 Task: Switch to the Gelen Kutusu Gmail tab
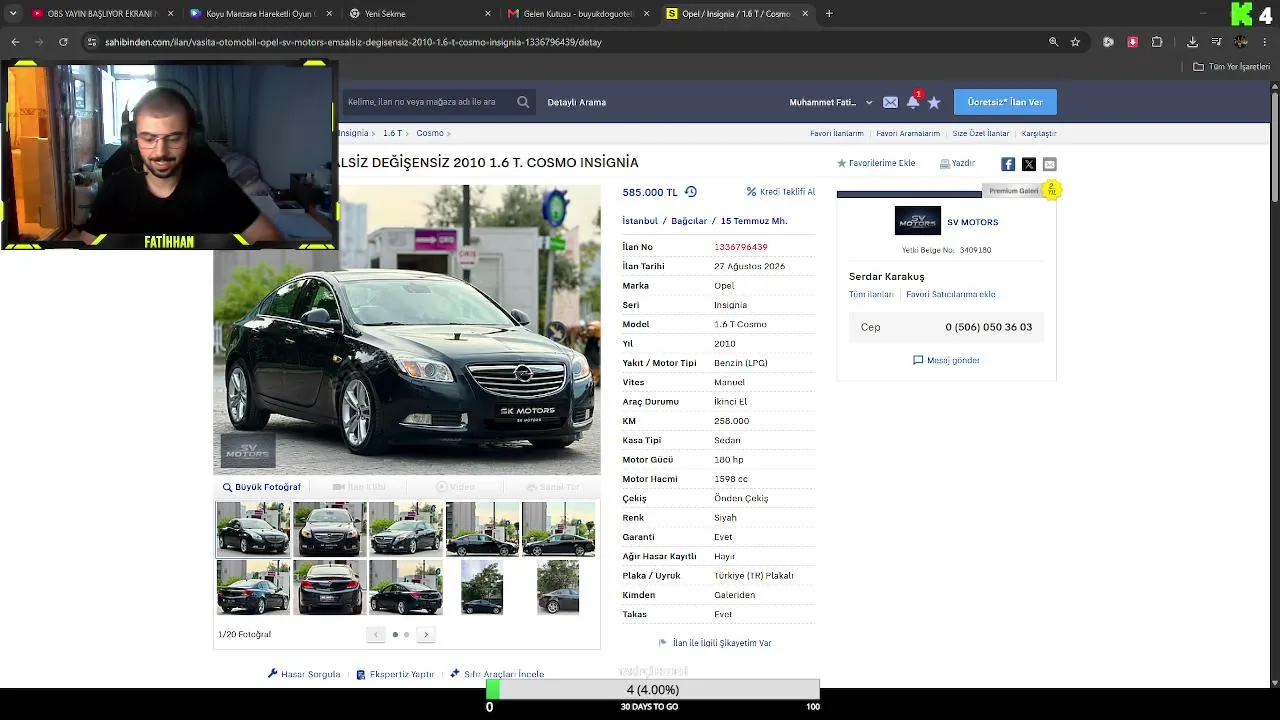tap(577, 14)
